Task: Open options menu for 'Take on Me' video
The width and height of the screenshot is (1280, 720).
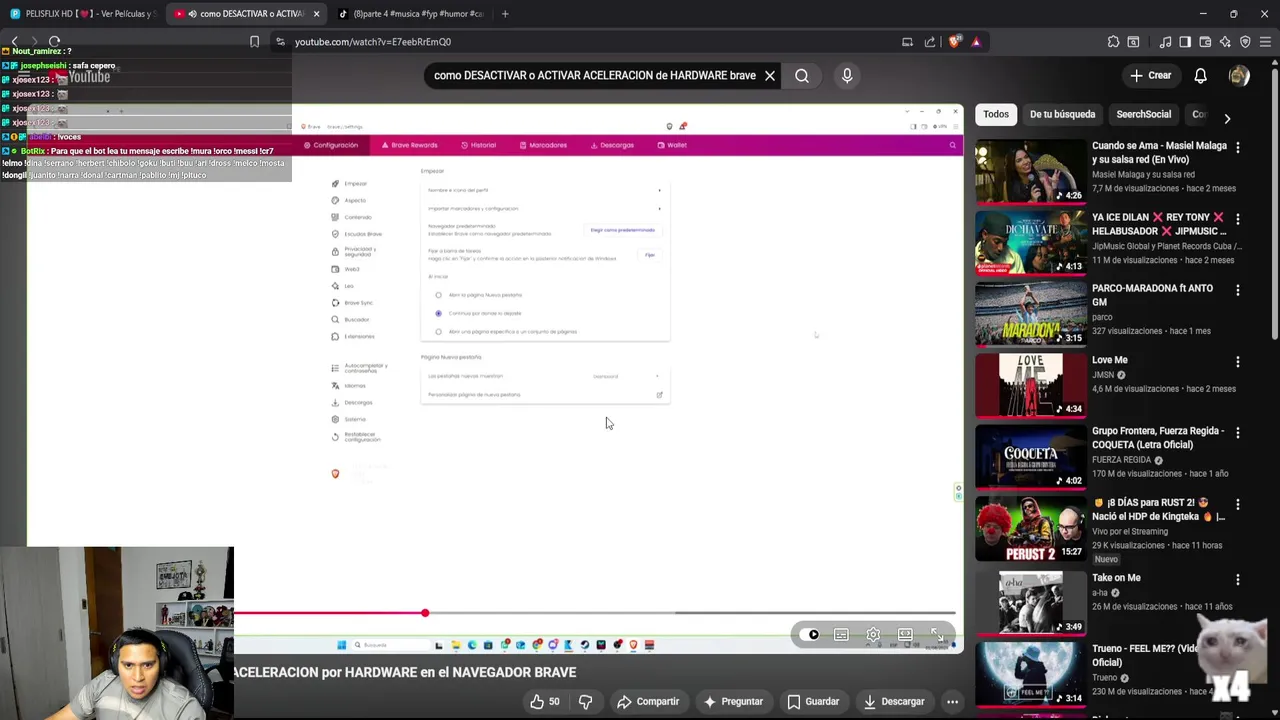Action: click(x=1237, y=579)
